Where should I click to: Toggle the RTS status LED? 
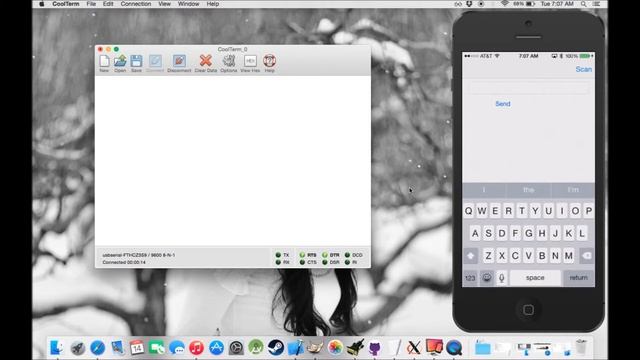click(x=302, y=255)
